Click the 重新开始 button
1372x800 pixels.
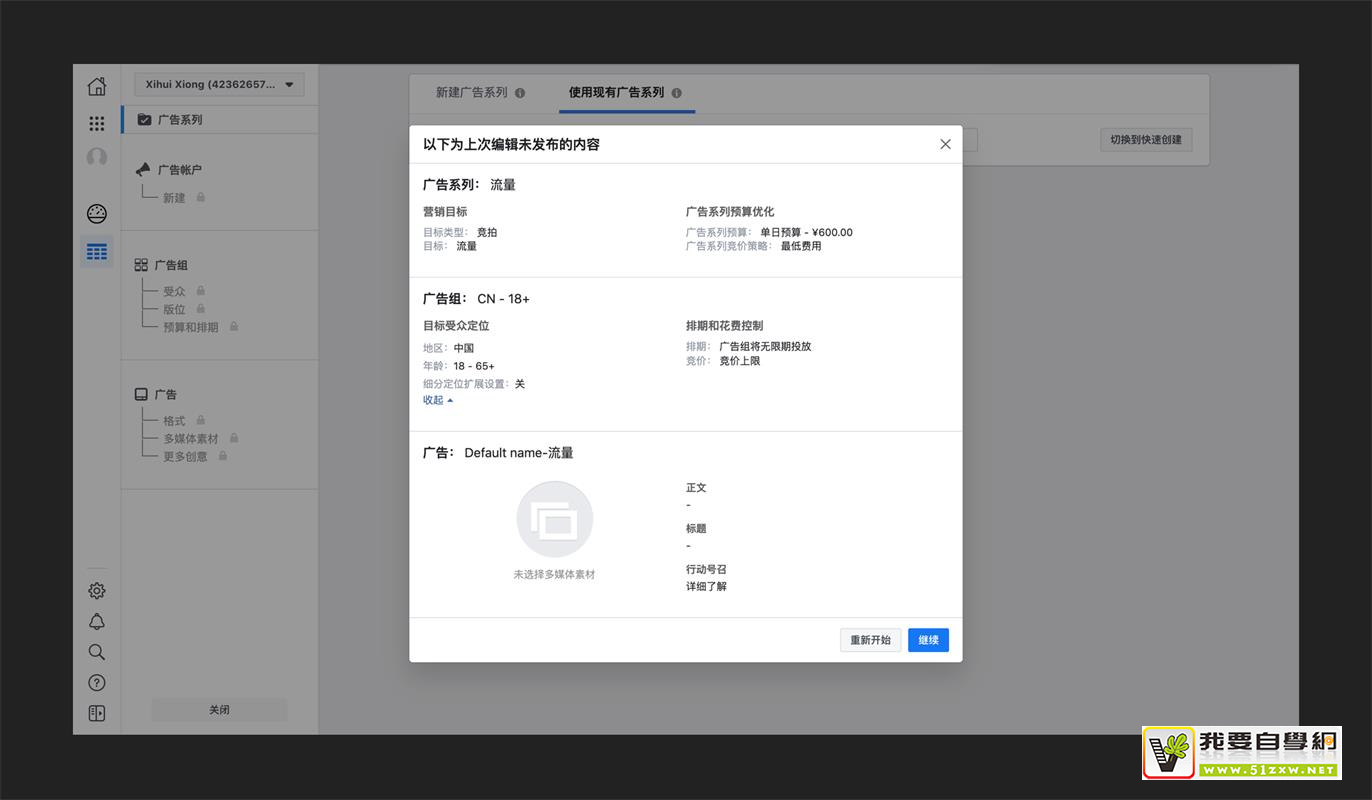pos(870,640)
